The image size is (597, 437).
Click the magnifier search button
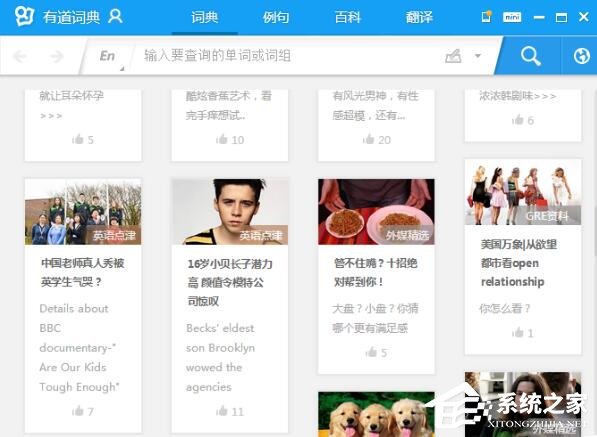coord(531,56)
